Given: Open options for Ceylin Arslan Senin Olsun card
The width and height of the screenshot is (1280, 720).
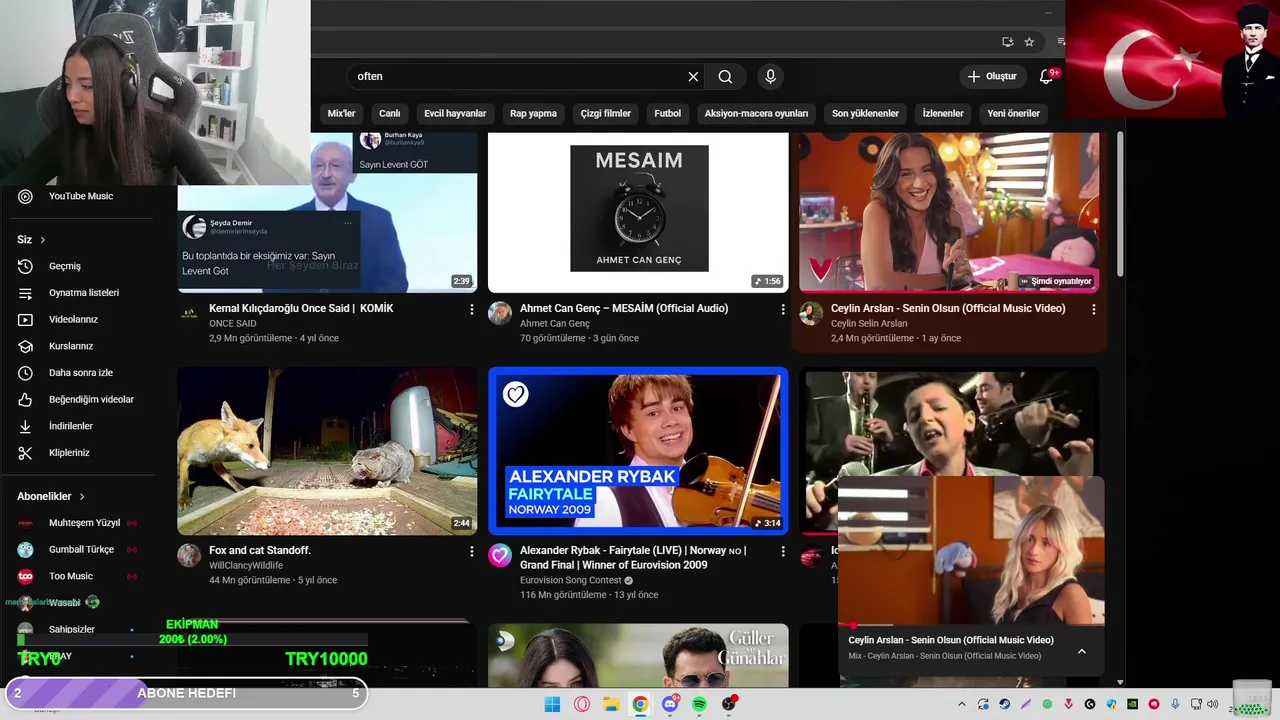Looking at the screenshot, I should [1093, 310].
